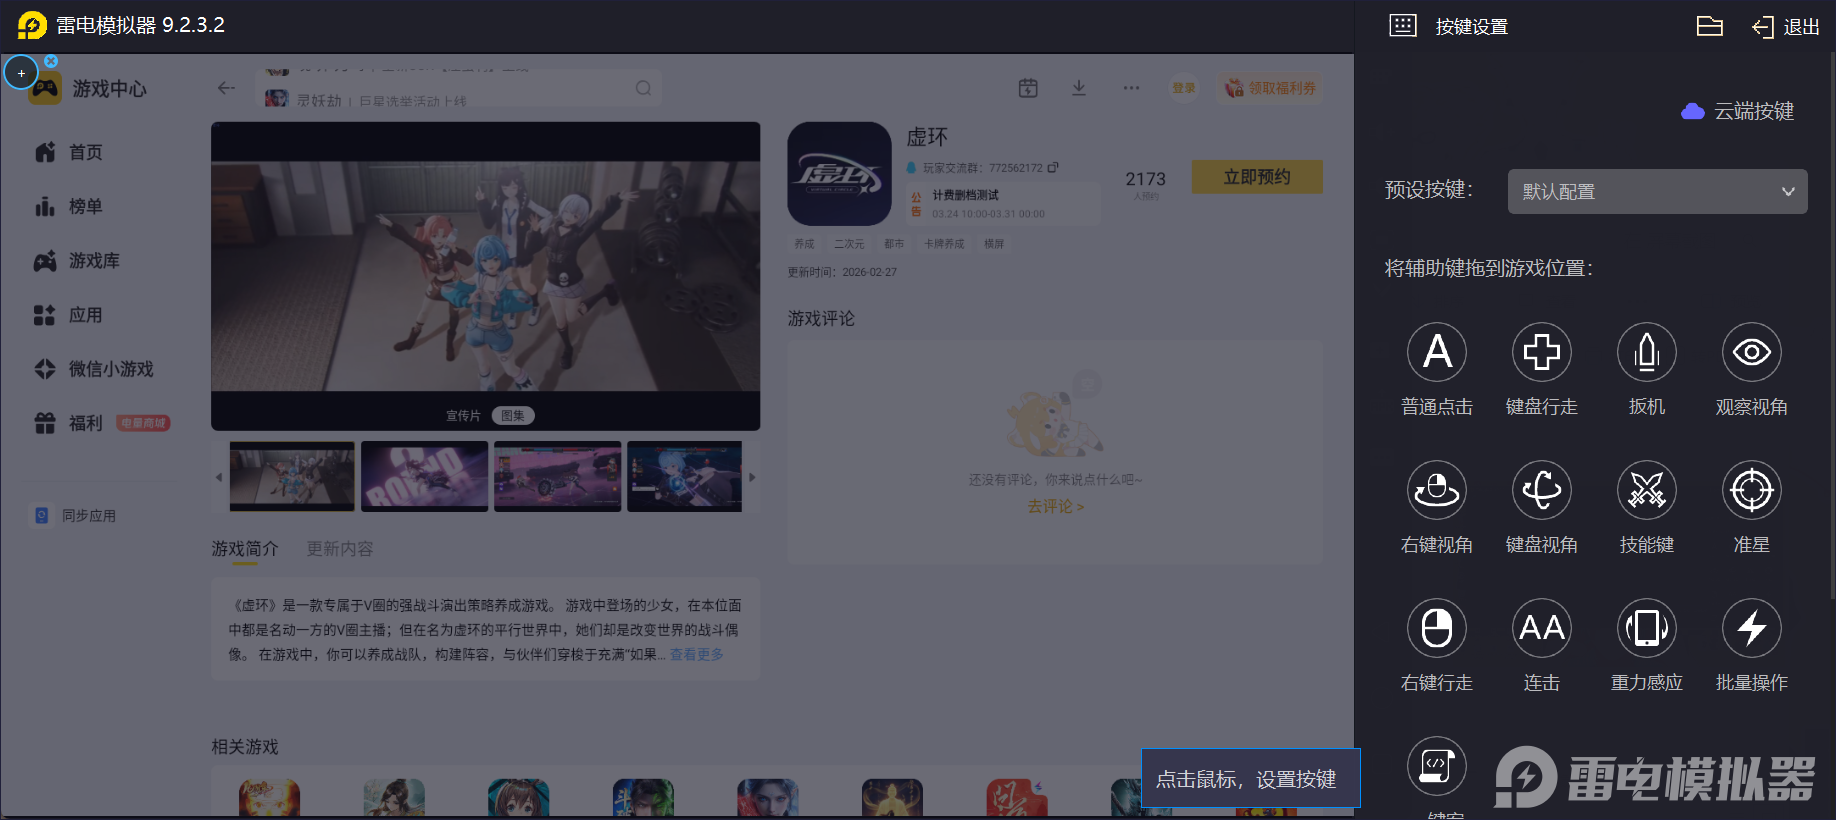Click the 立即预约 reserve button
Screen dimensions: 1836x820
(1257, 177)
